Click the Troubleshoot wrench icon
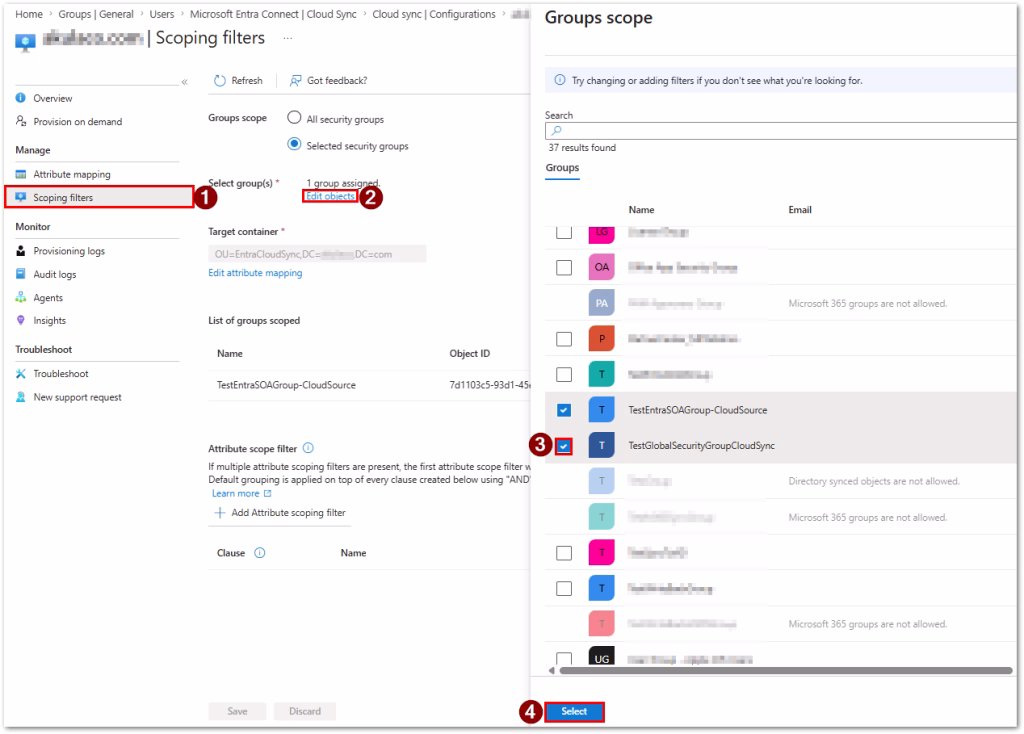This screenshot has width=1024, height=734. tap(21, 374)
